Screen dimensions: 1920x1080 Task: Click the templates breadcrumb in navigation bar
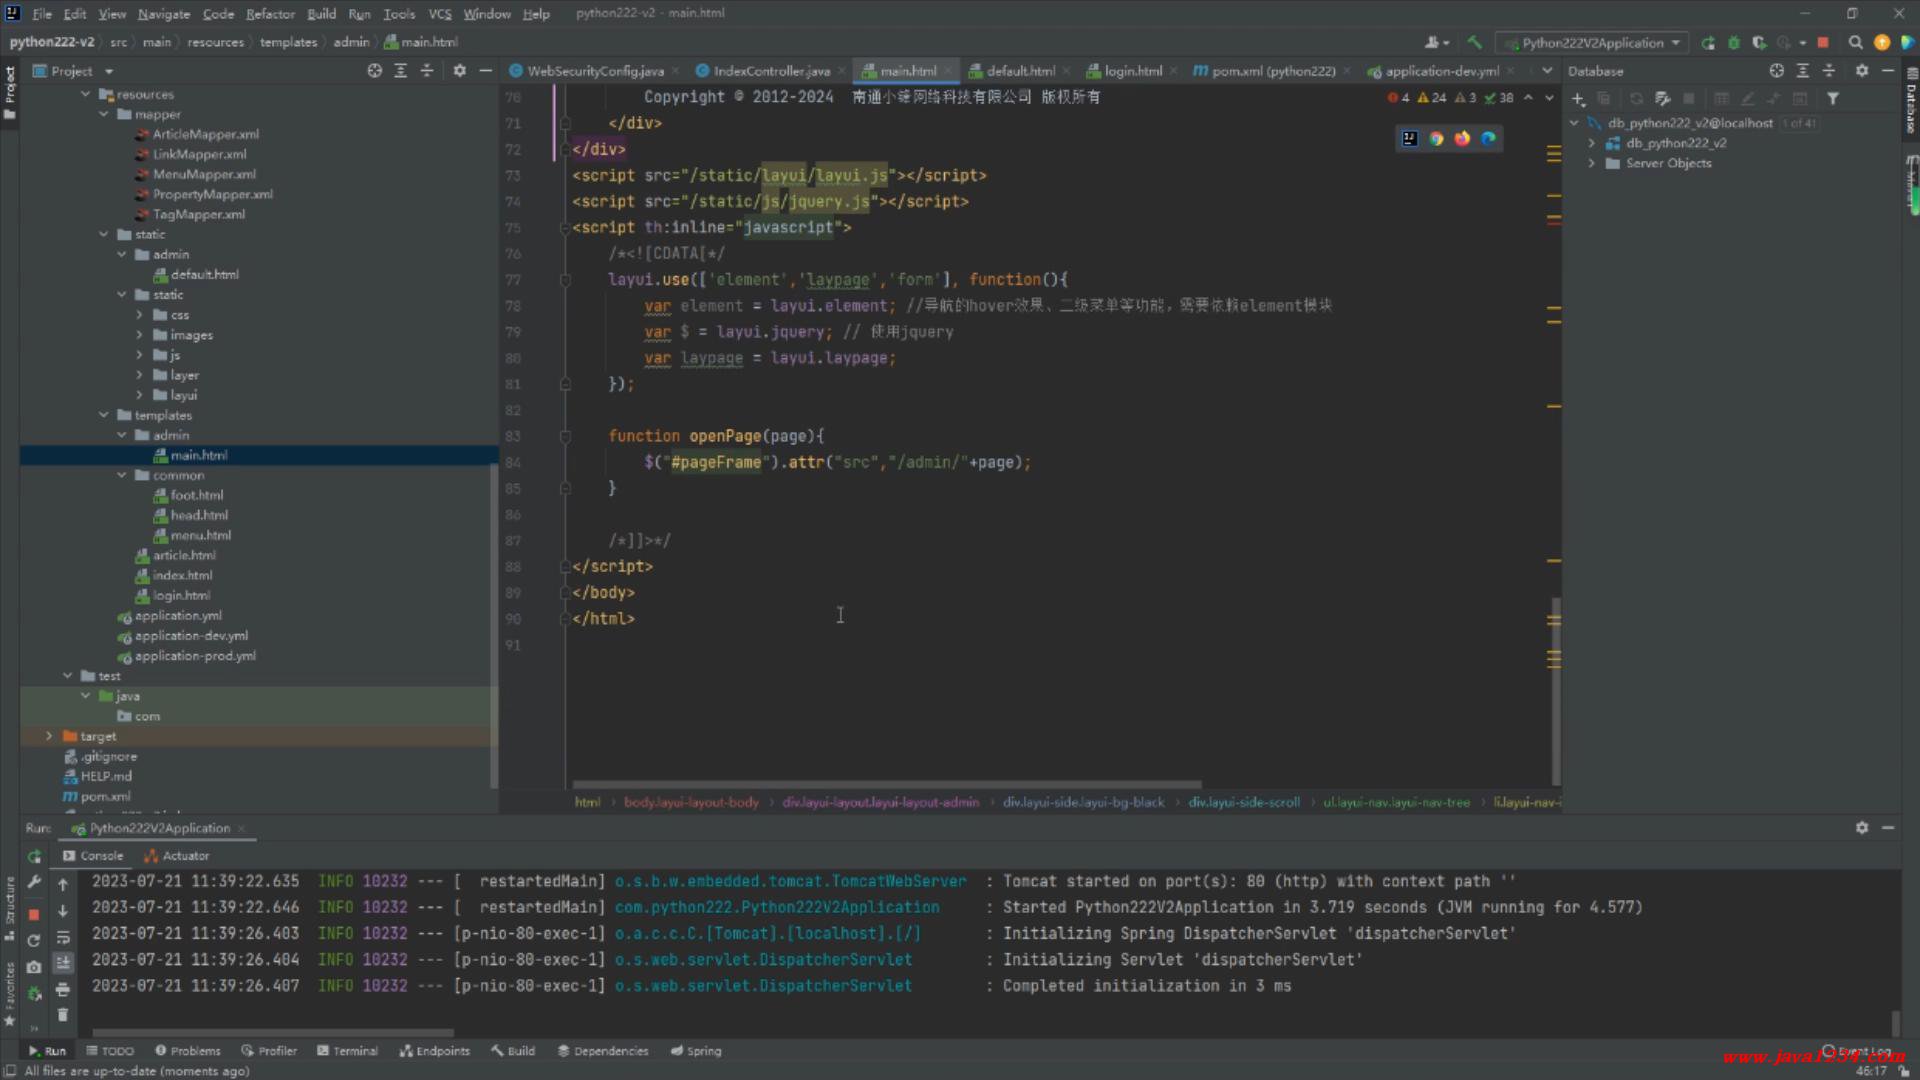point(288,42)
